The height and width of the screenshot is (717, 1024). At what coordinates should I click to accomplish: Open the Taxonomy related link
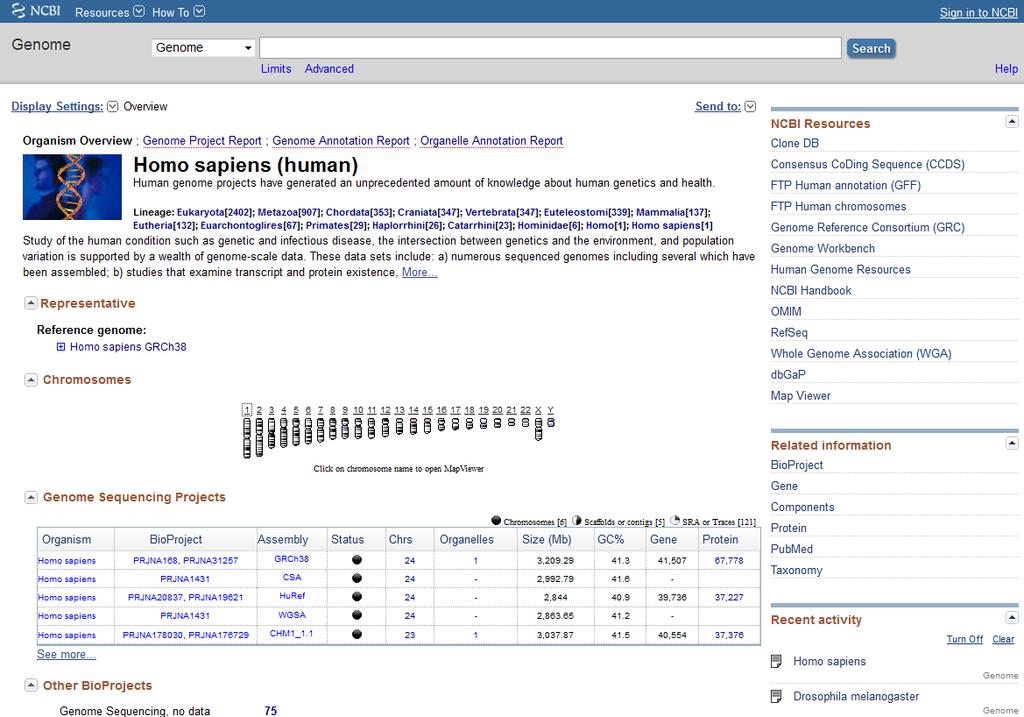[x=796, y=570]
